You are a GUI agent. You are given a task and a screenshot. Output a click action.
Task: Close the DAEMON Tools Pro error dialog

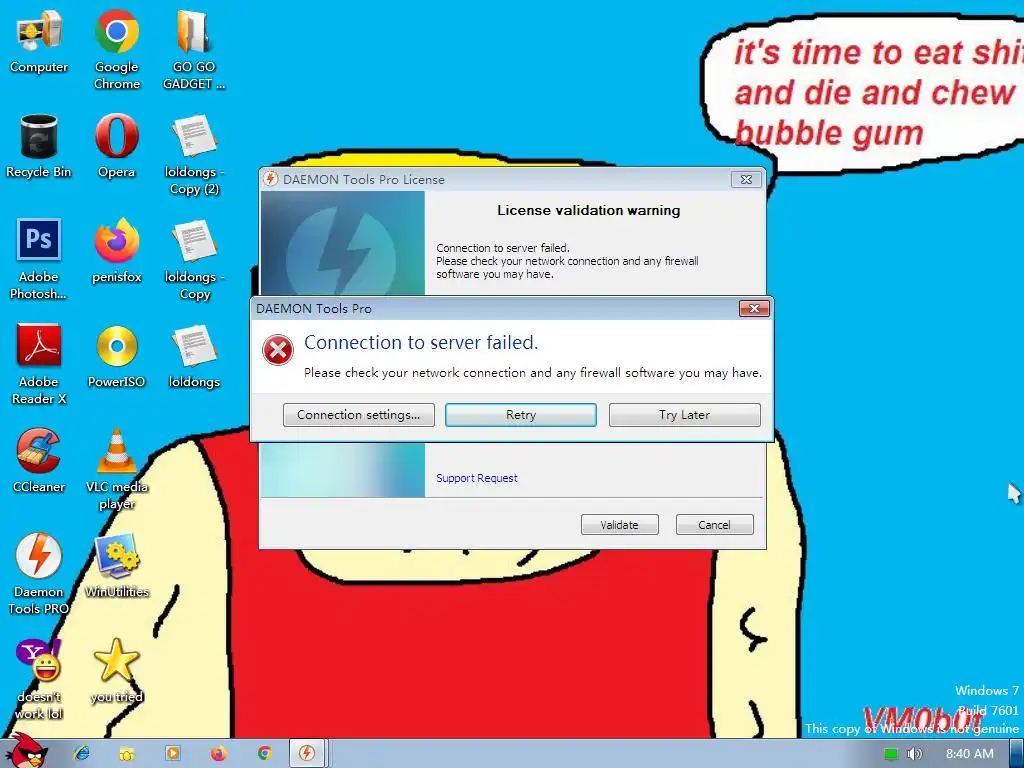click(x=754, y=308)
